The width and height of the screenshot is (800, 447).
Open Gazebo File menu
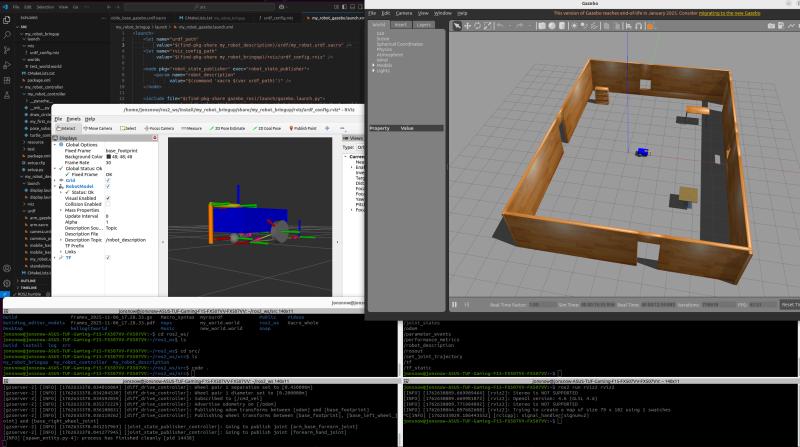pos(372,13)
